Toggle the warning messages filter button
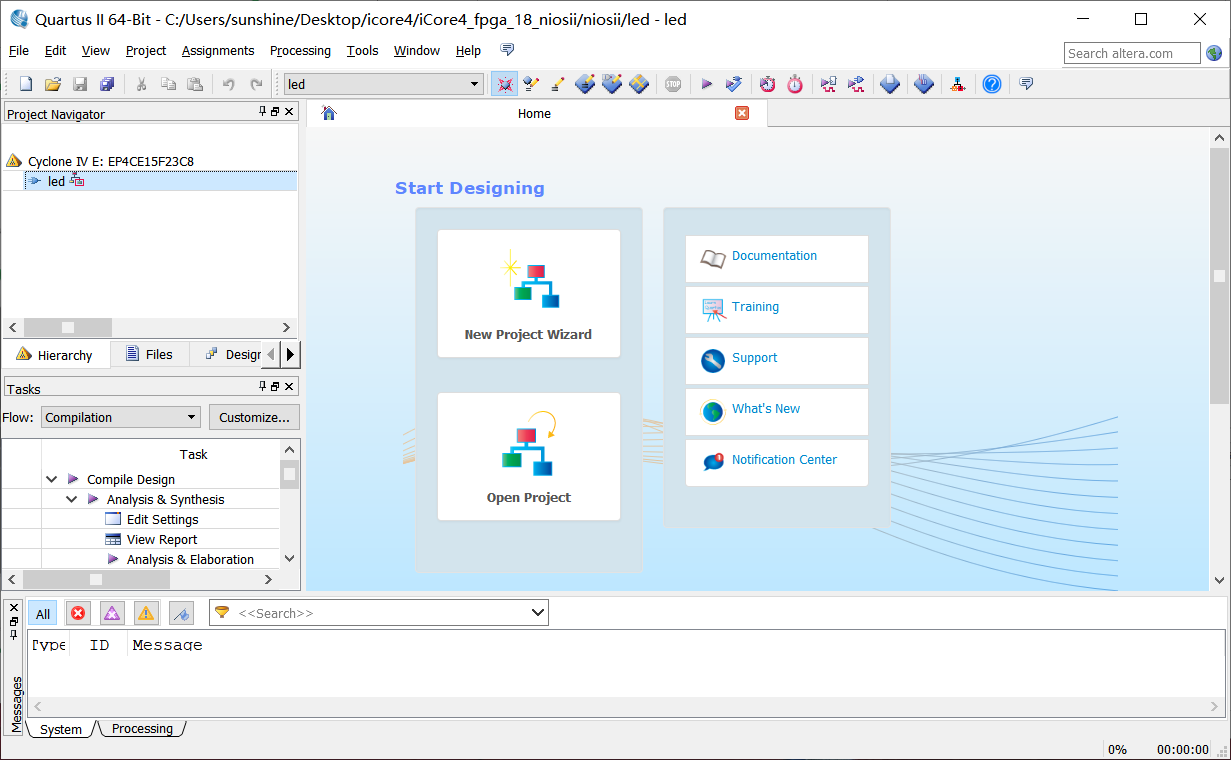This screenshot has width=1231, height=760. click(x=146, y=613)
